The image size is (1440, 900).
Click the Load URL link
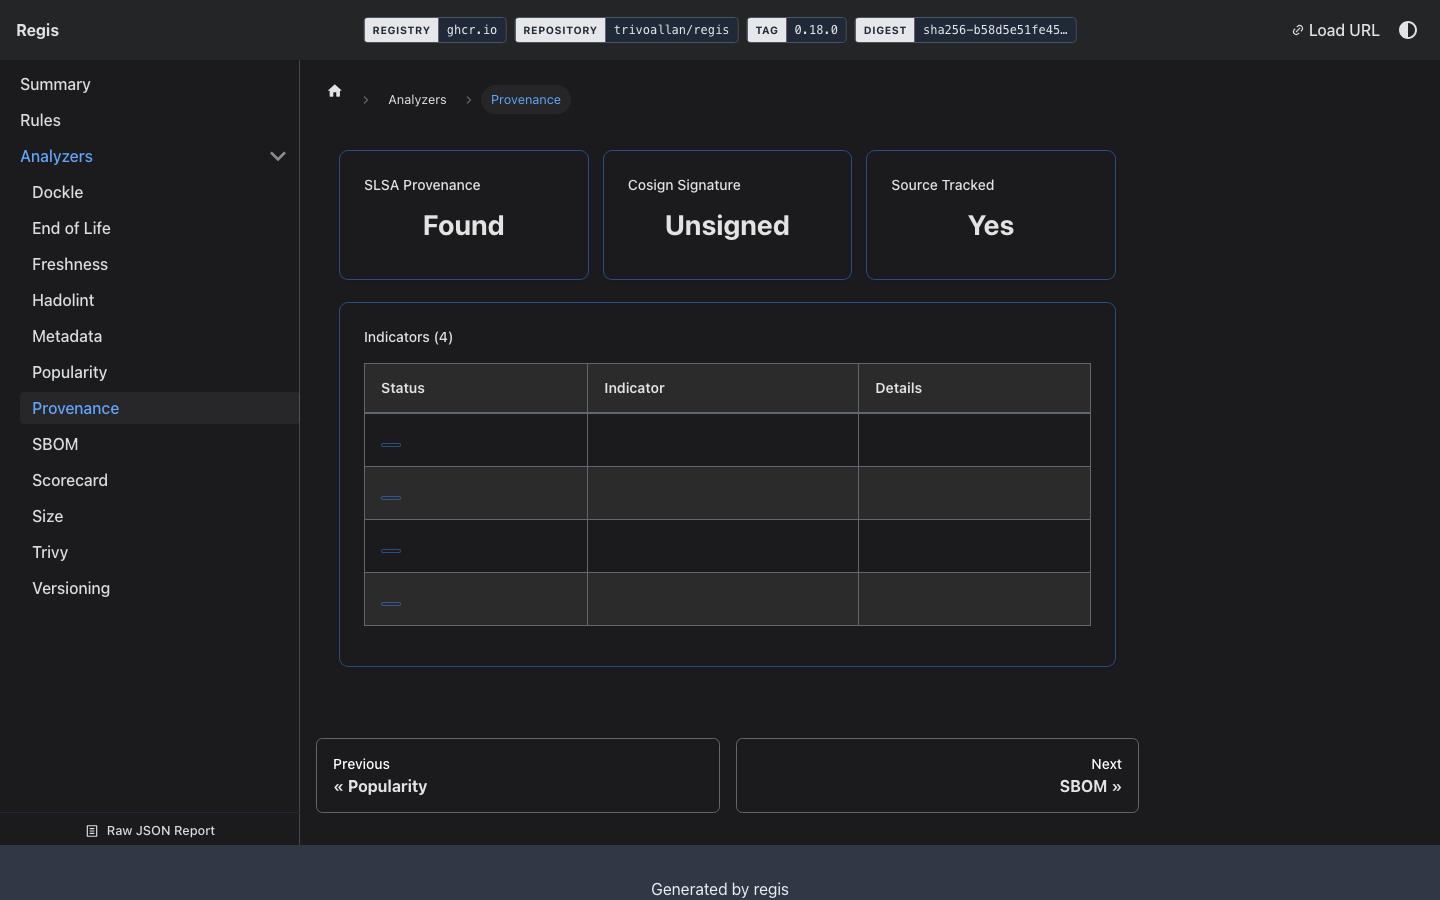(1335, 30)
